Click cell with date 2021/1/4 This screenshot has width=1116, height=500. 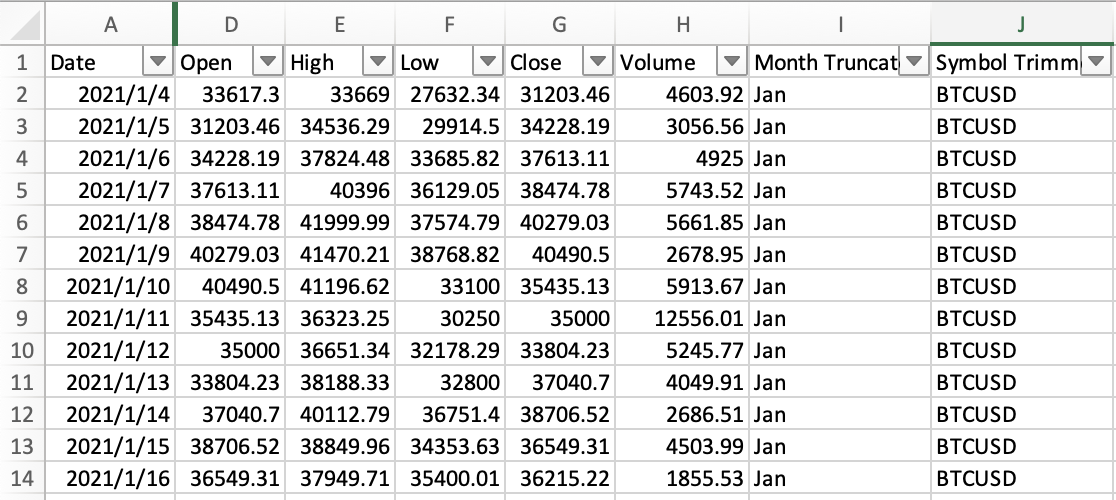point(108,95)
